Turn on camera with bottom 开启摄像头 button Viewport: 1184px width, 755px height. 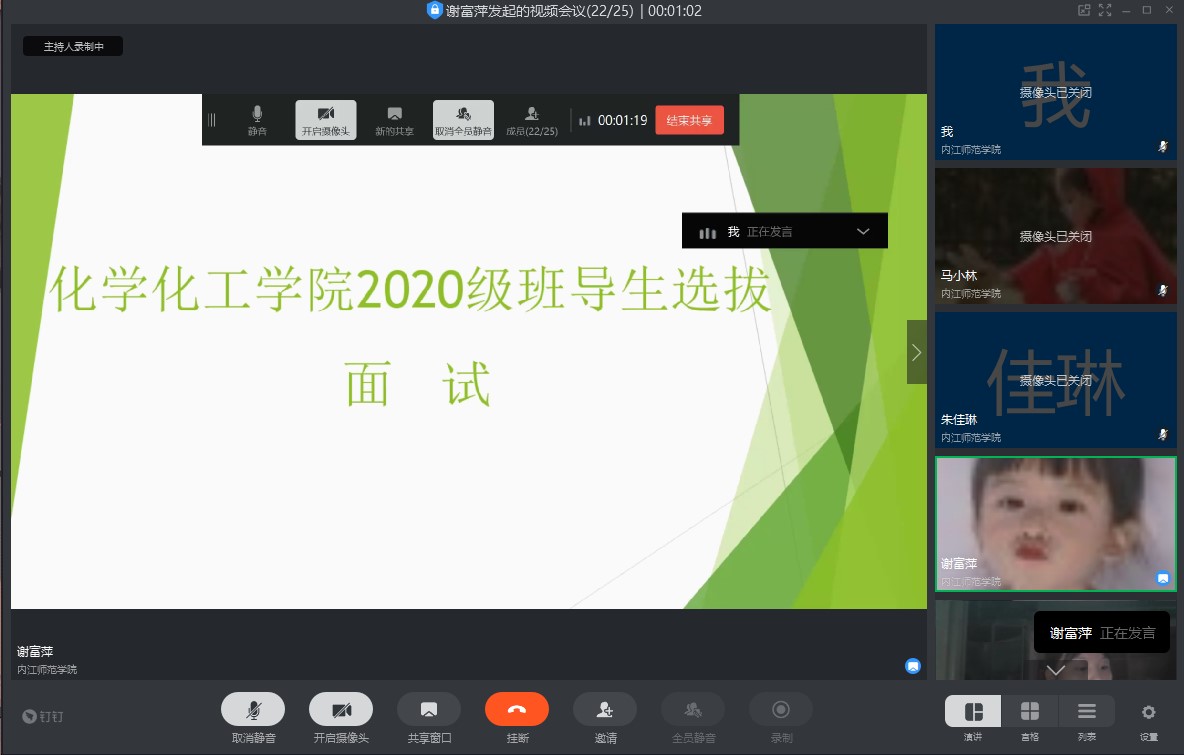(341, 709)
